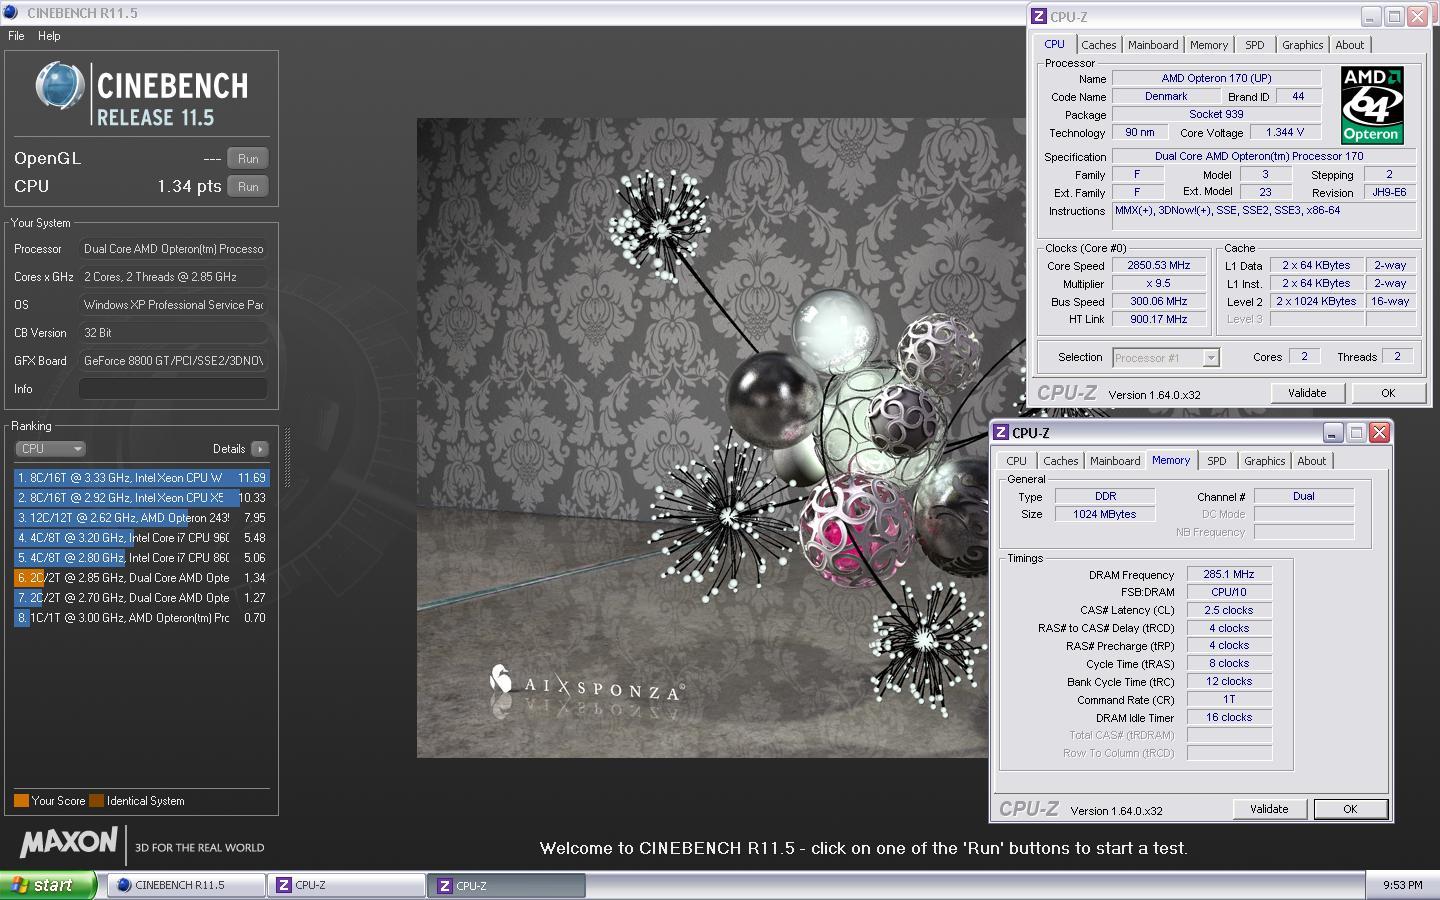Open About tab in upper CPU-Z window

point(1350,45)
